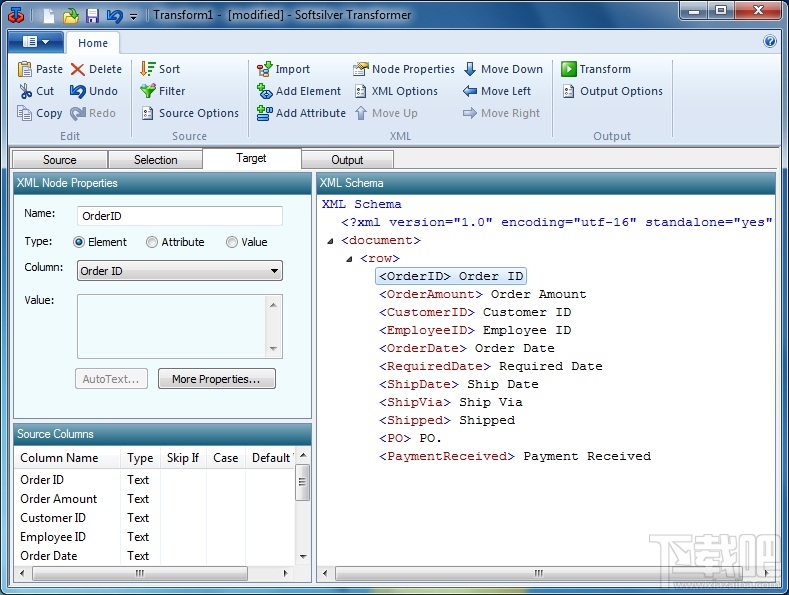The width and height of the screenshot is (789, 595).
Task: Open Output Options icon
Action: tap(569, 91)
